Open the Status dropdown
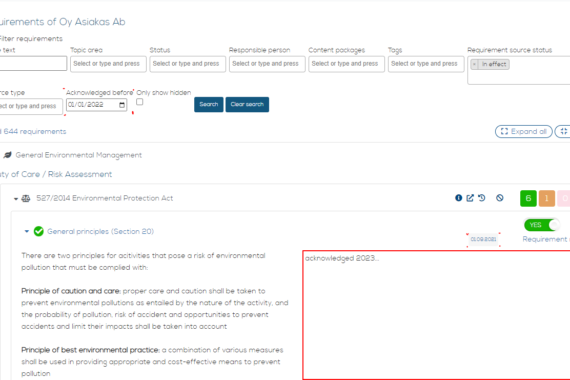 (188, 64)
